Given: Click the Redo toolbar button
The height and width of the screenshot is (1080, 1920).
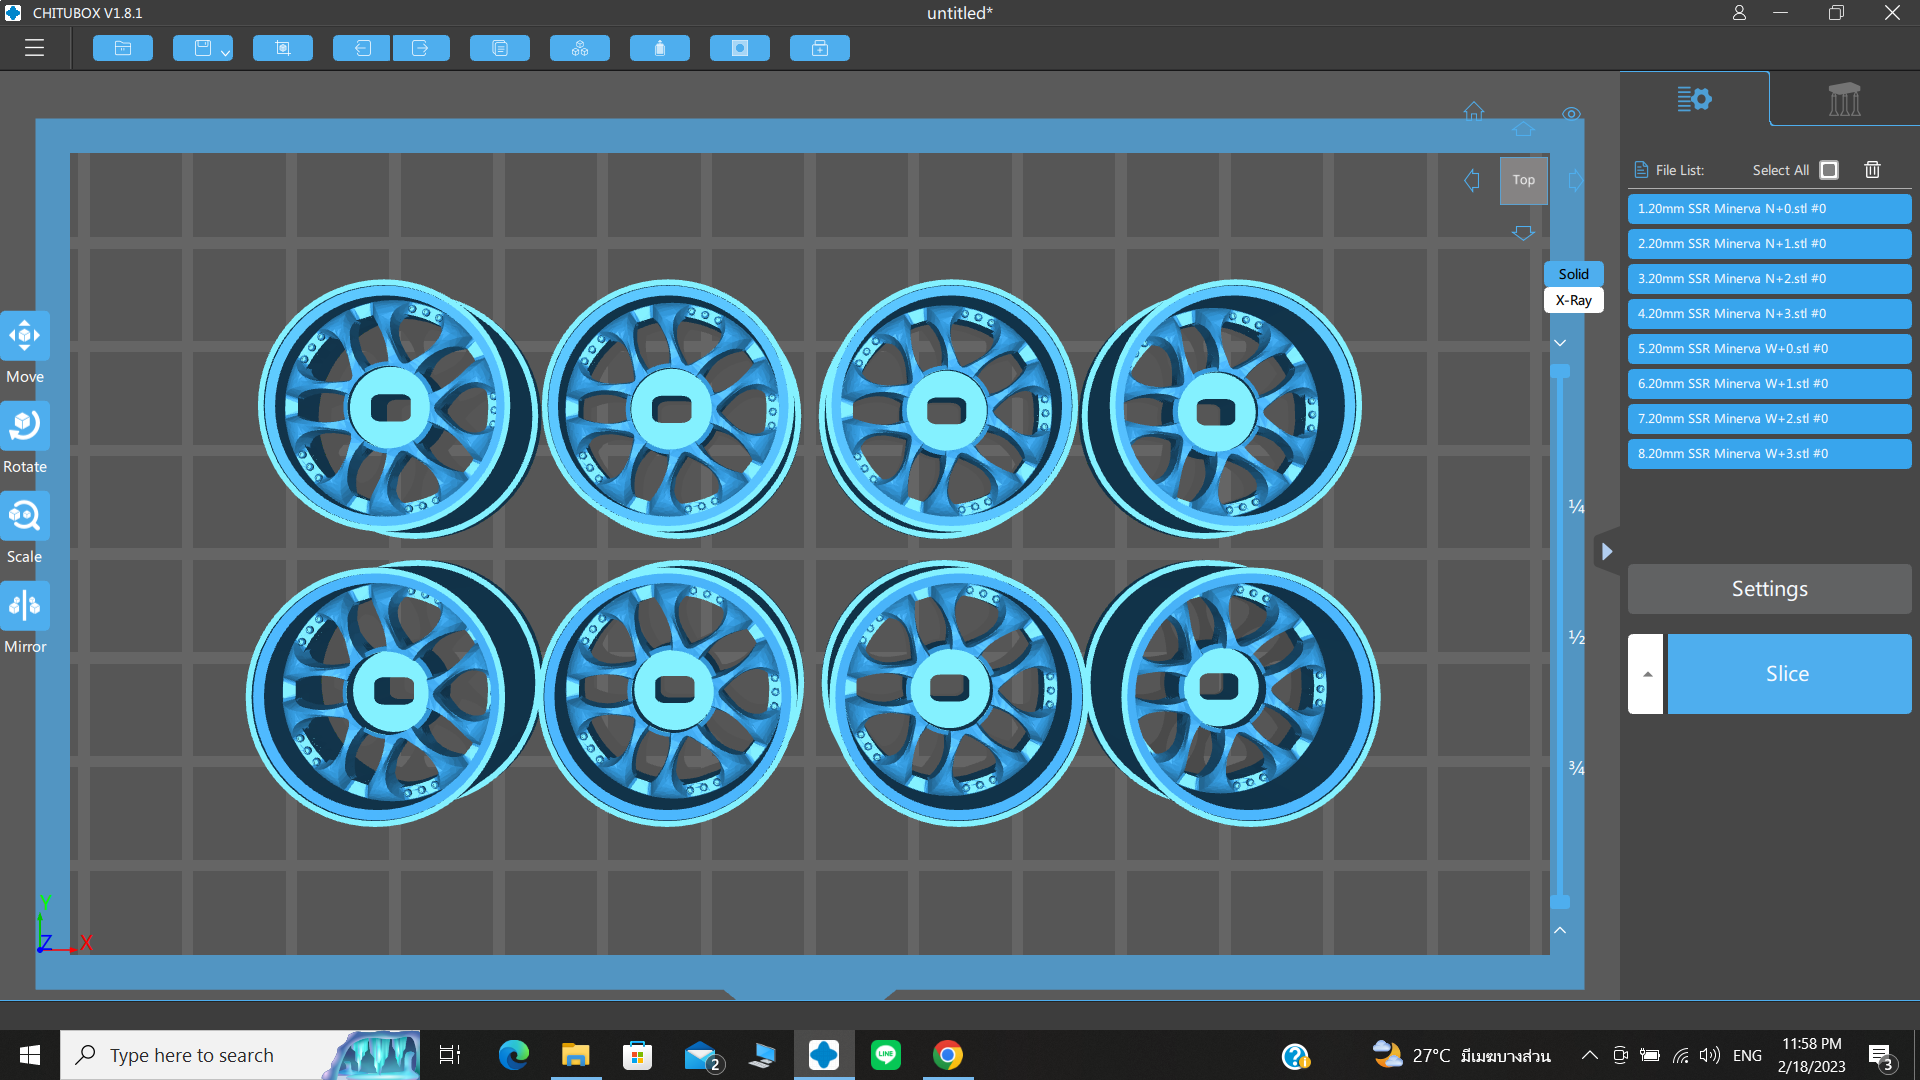Looking at the screenshot, I should [421, 48].
